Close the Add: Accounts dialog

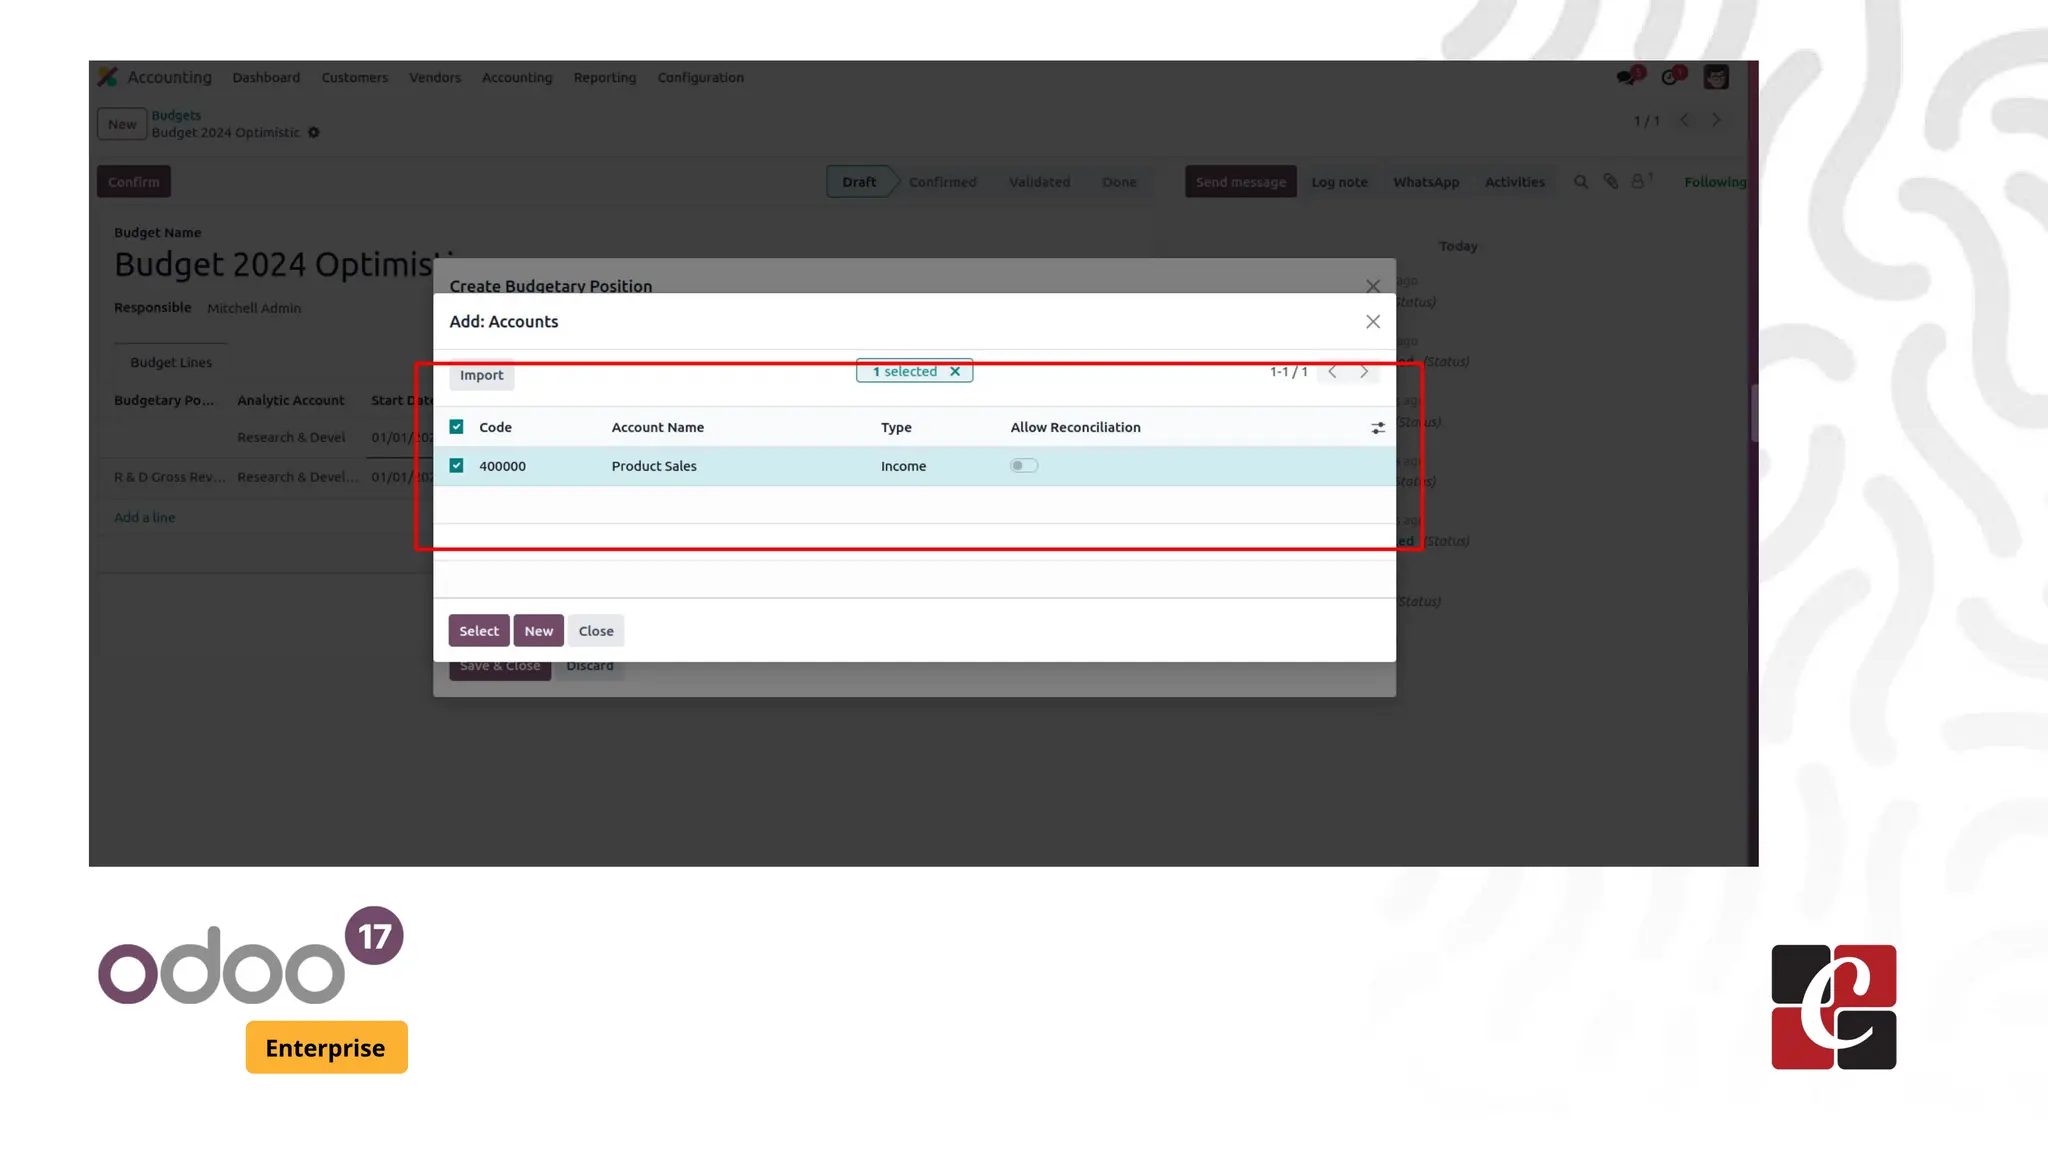(x=1372, y=322)
